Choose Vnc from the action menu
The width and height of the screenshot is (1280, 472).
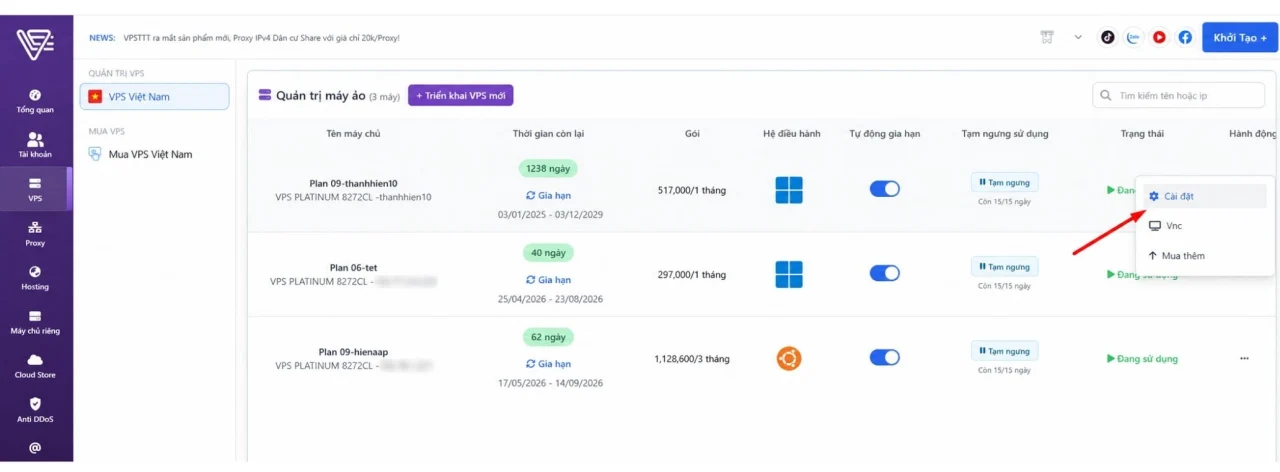[1205, 226]
